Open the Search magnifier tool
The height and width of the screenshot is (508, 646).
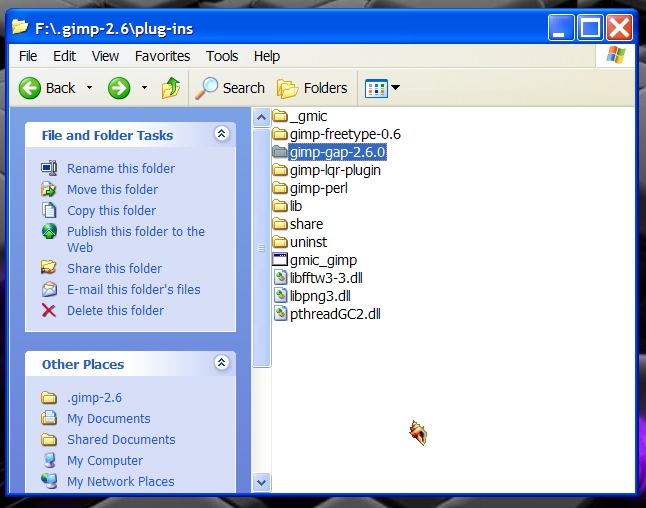coord(230,88)
